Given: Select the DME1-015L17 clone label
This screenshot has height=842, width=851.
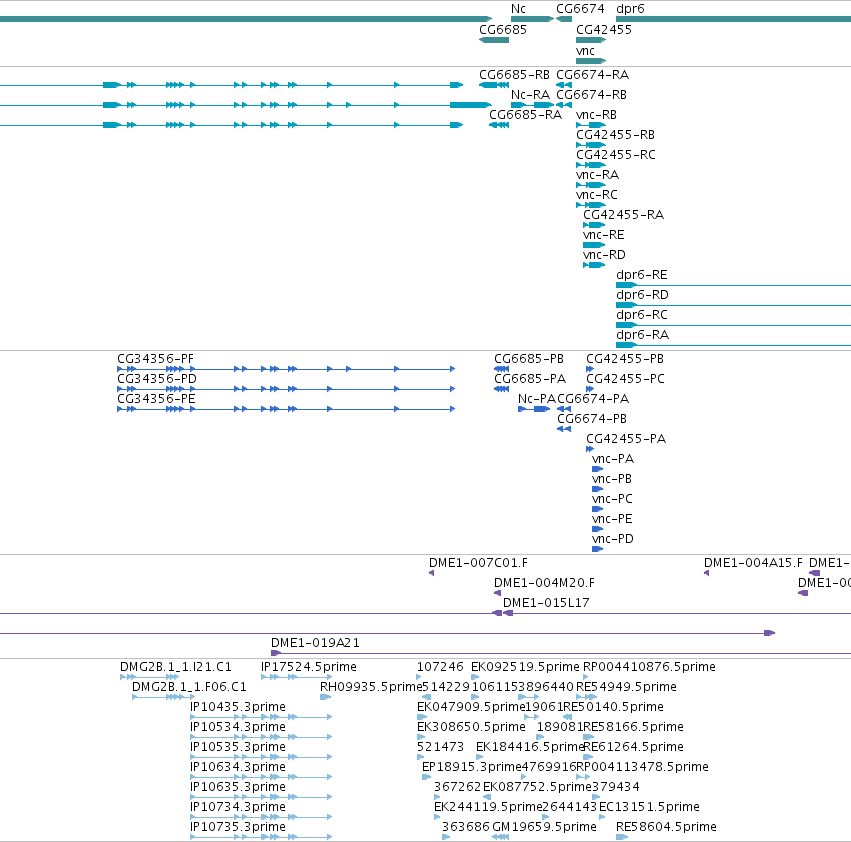Looking at the screenshot, I should click(x=547, y=603).
